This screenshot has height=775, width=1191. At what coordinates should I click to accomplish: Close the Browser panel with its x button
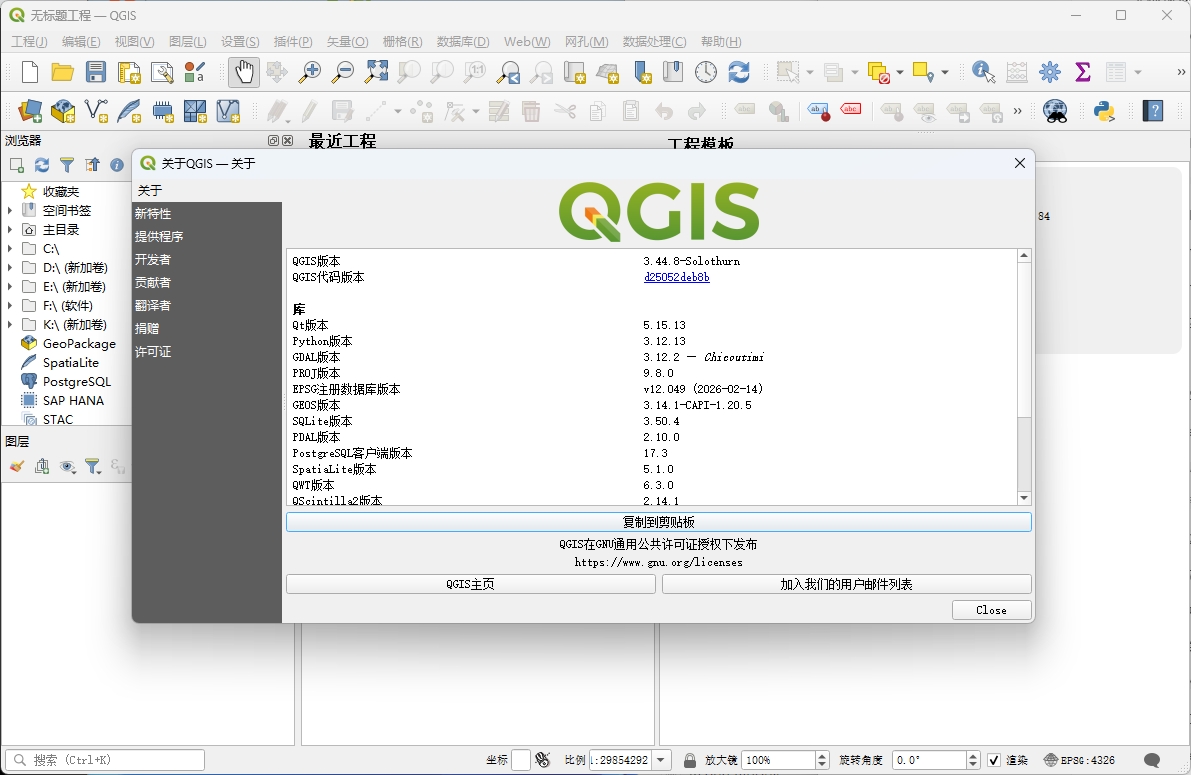pyautogui.click(x=287, y=141)
